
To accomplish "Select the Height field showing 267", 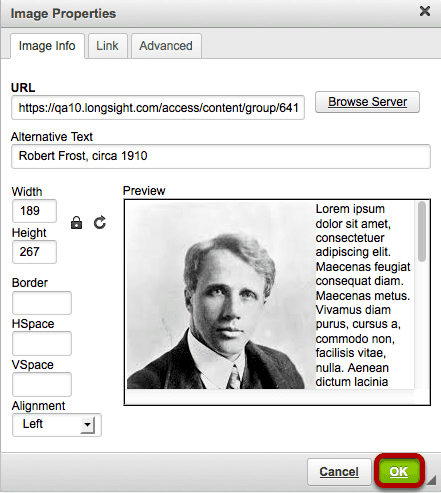I will click(34, 252).
